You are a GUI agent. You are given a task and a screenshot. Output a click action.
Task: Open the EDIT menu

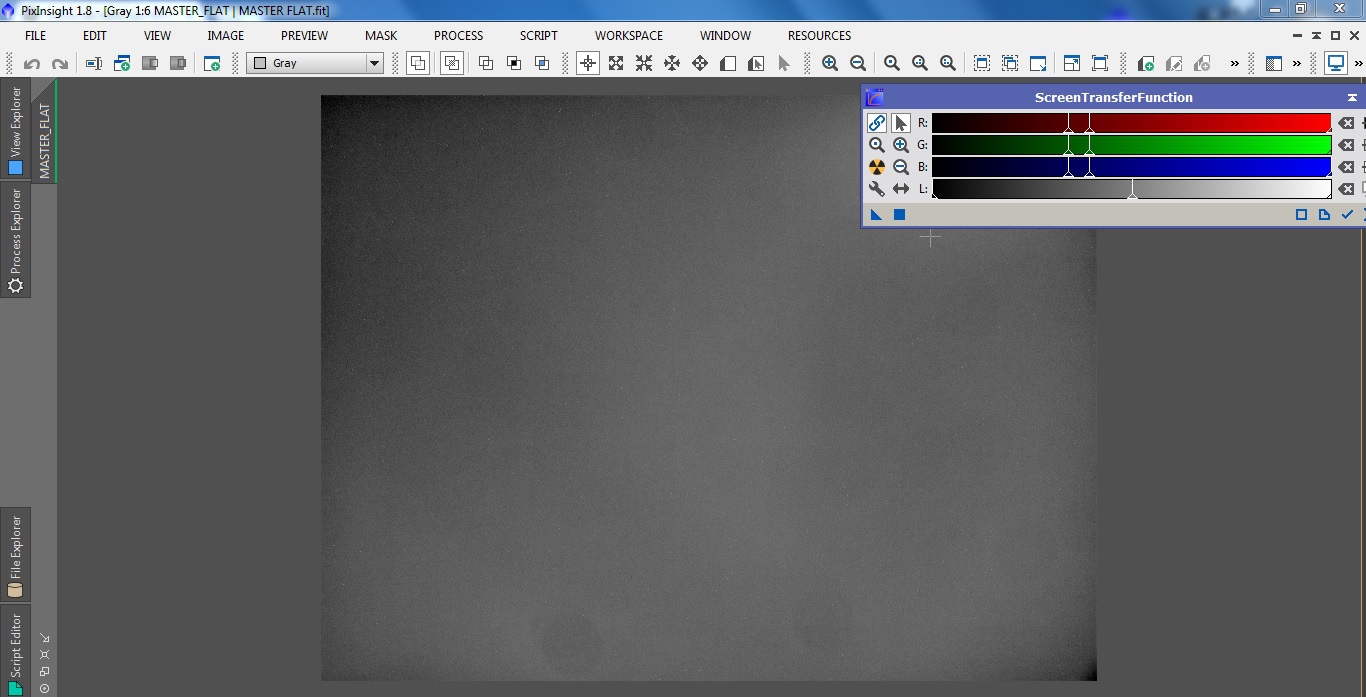(x=95, y=35)
